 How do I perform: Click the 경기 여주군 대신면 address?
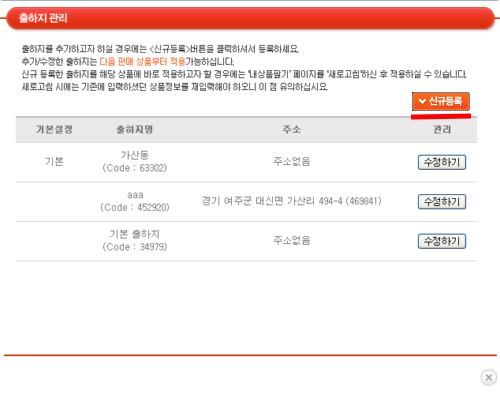(292, 201)
